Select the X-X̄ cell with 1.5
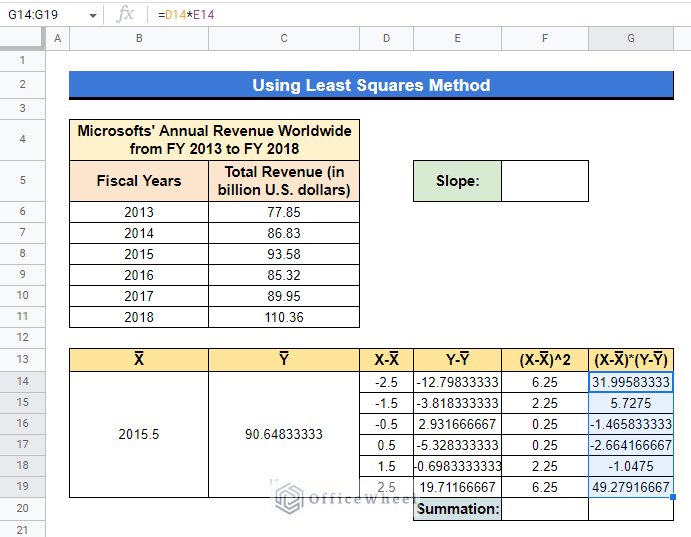 tap(386, 466)
